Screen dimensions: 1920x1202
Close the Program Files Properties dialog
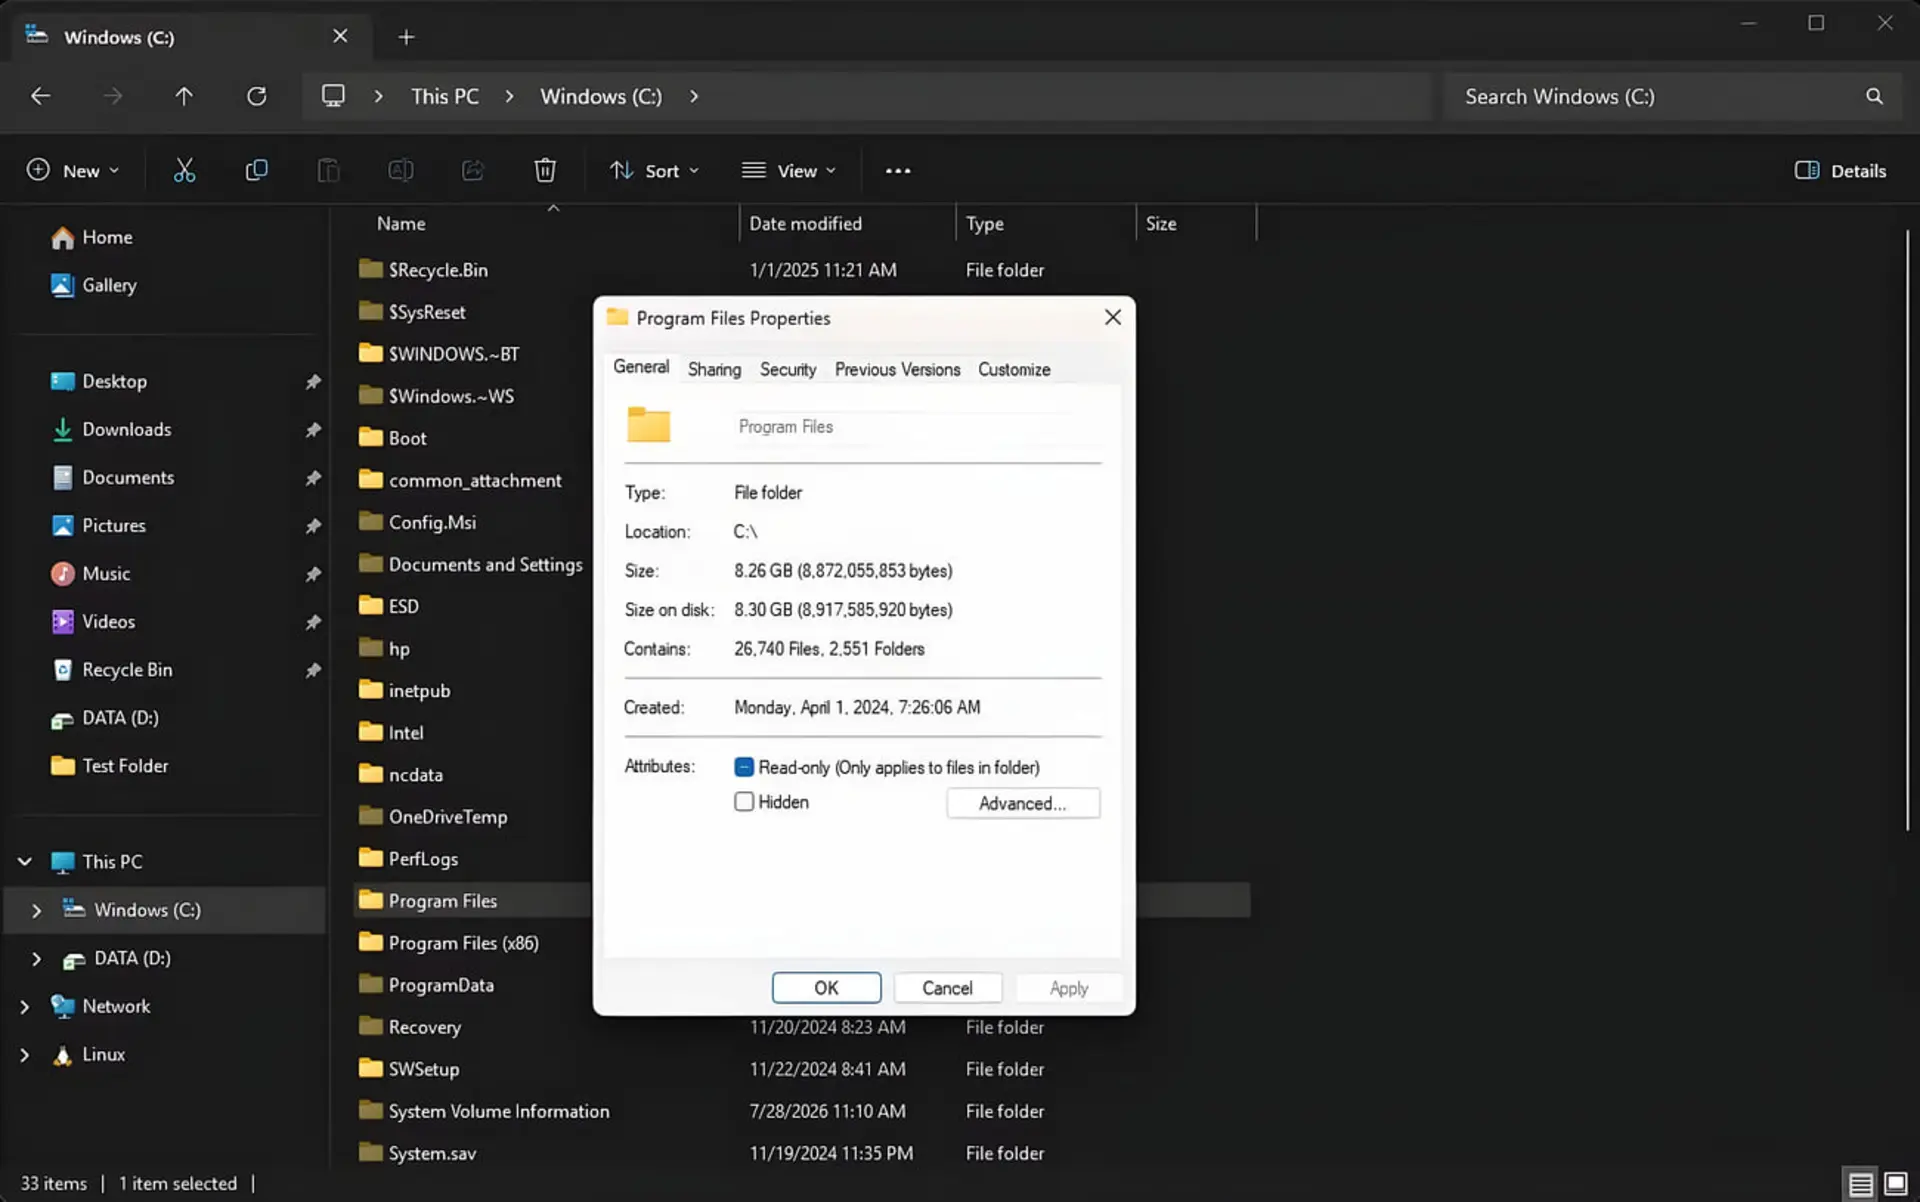1113,317
